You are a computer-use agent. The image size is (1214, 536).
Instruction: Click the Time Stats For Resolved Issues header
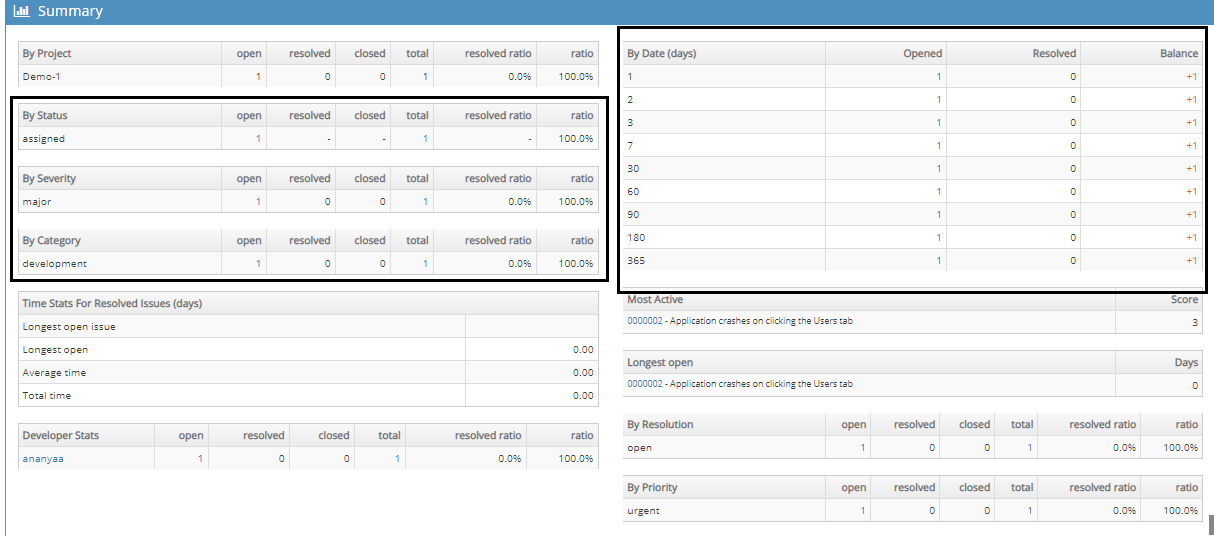(x=112, y=303)
